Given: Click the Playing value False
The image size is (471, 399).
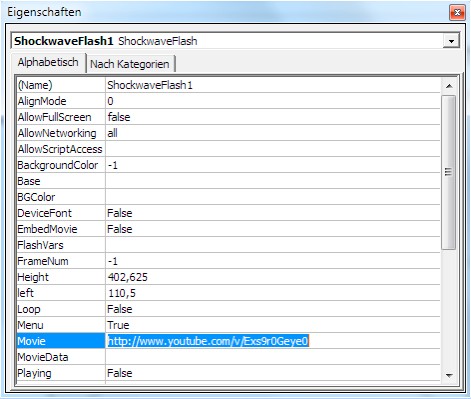Looking at the screenshot, I should (x=273, y=373).
